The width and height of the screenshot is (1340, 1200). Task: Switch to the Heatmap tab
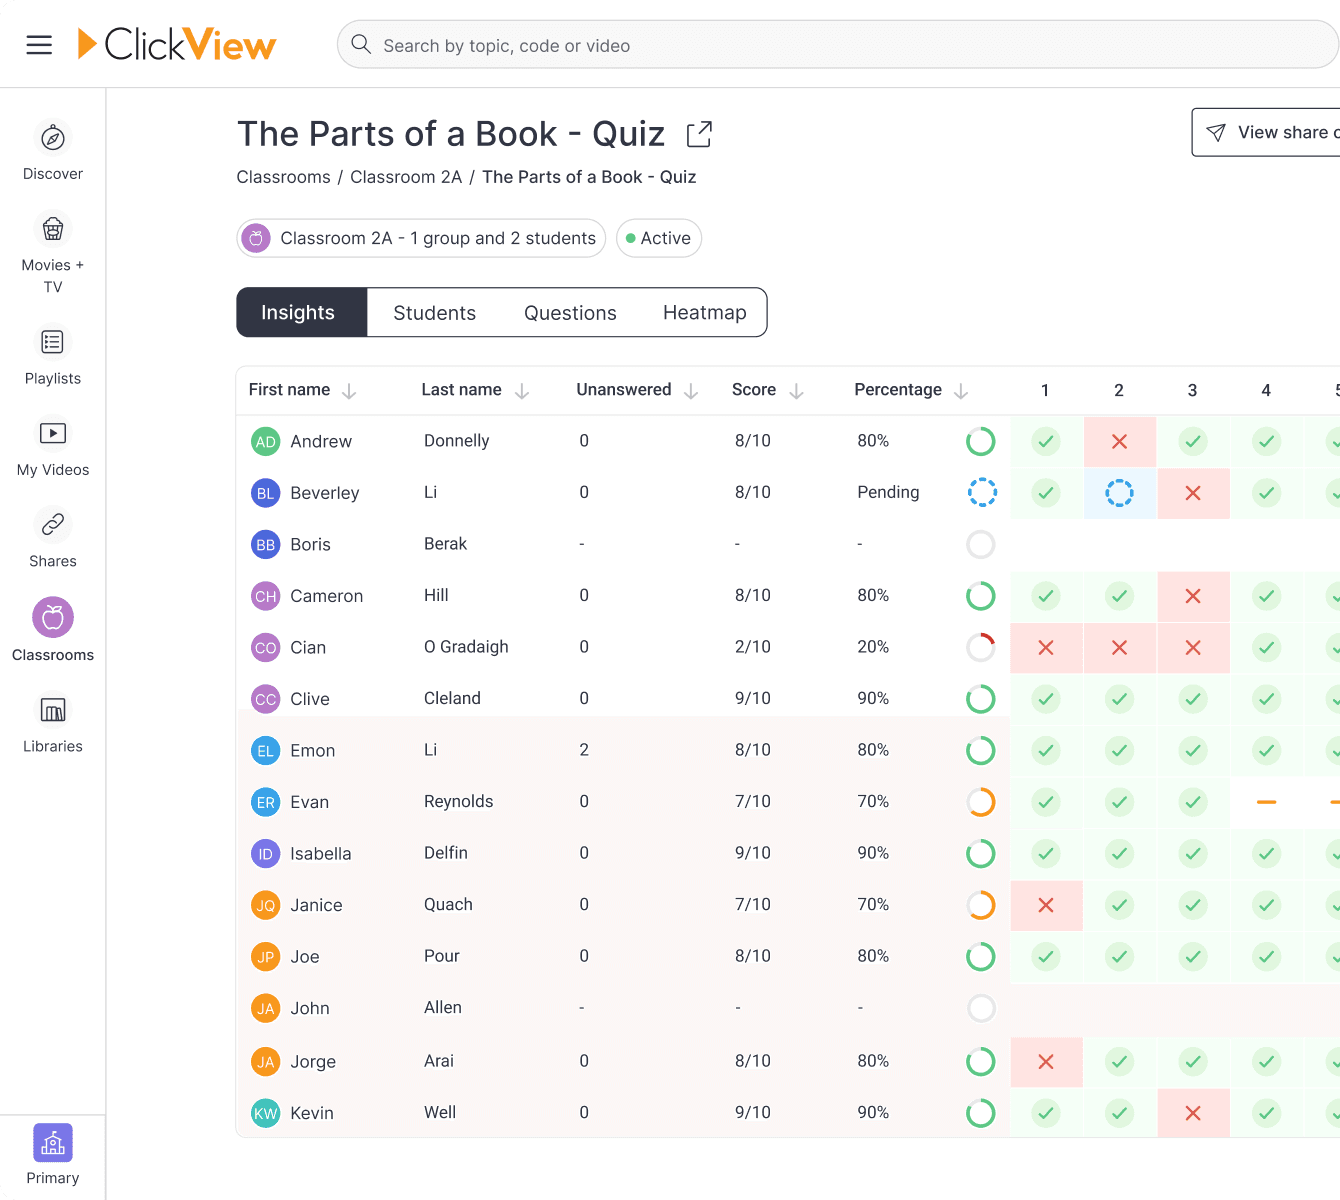coord(704,313)
